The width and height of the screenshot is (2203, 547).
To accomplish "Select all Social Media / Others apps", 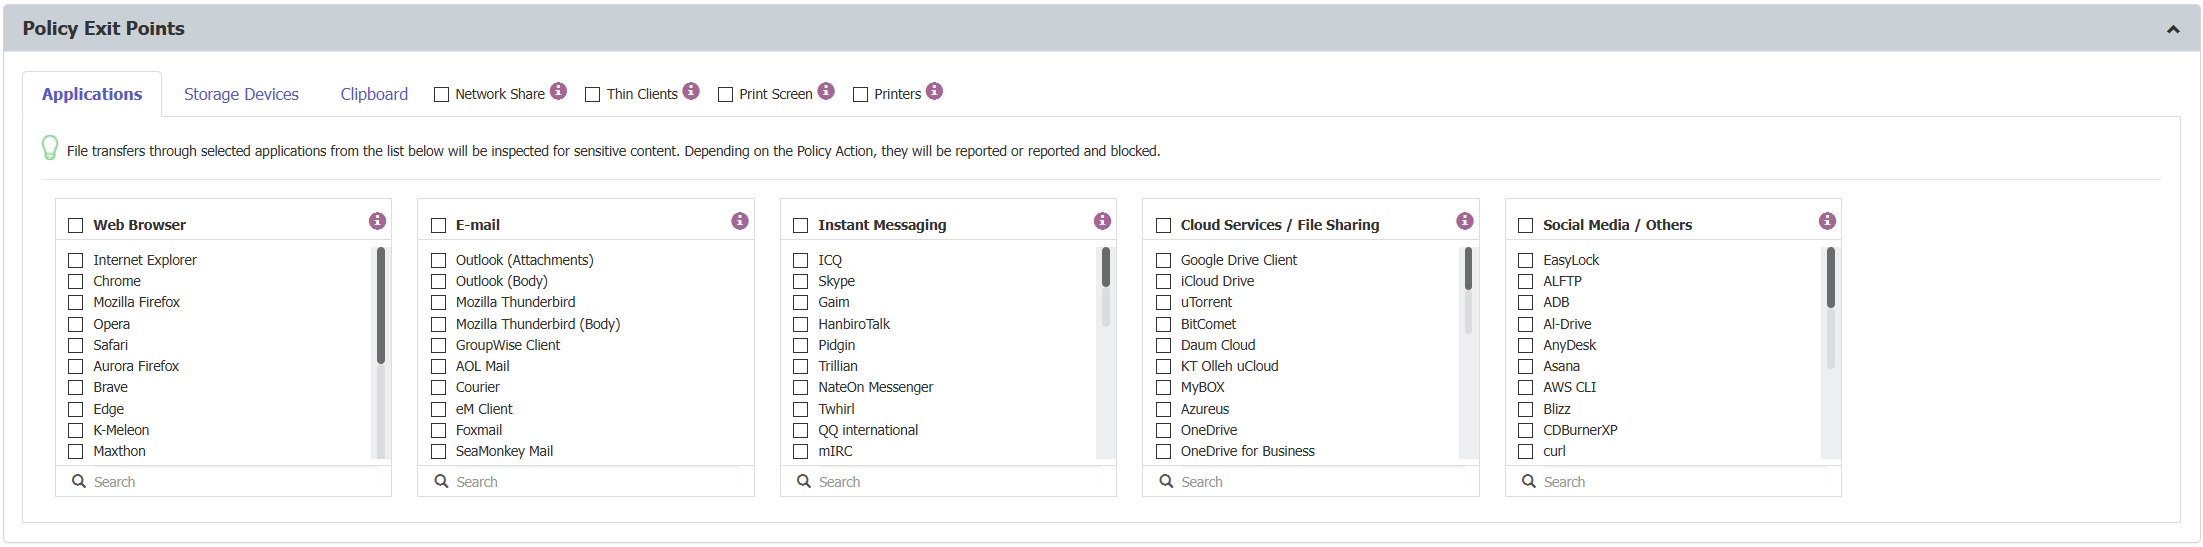I will click(x=1525, y=225).
